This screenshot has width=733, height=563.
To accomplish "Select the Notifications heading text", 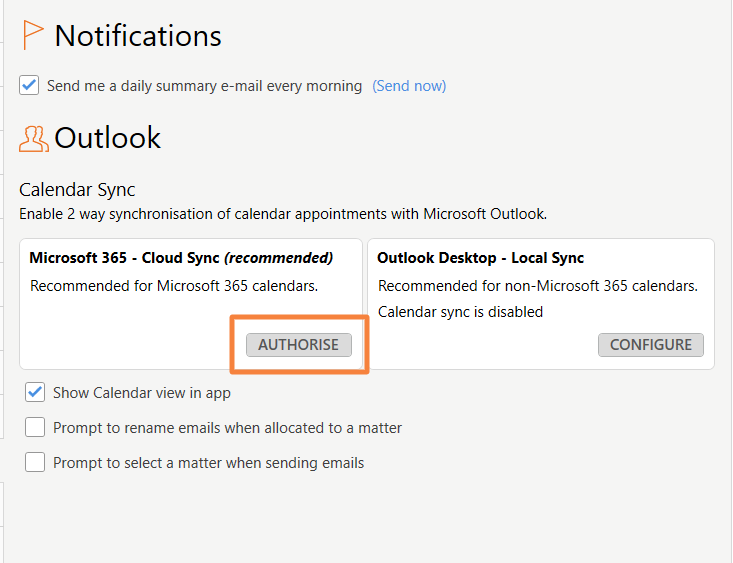I will coord(138,36).
